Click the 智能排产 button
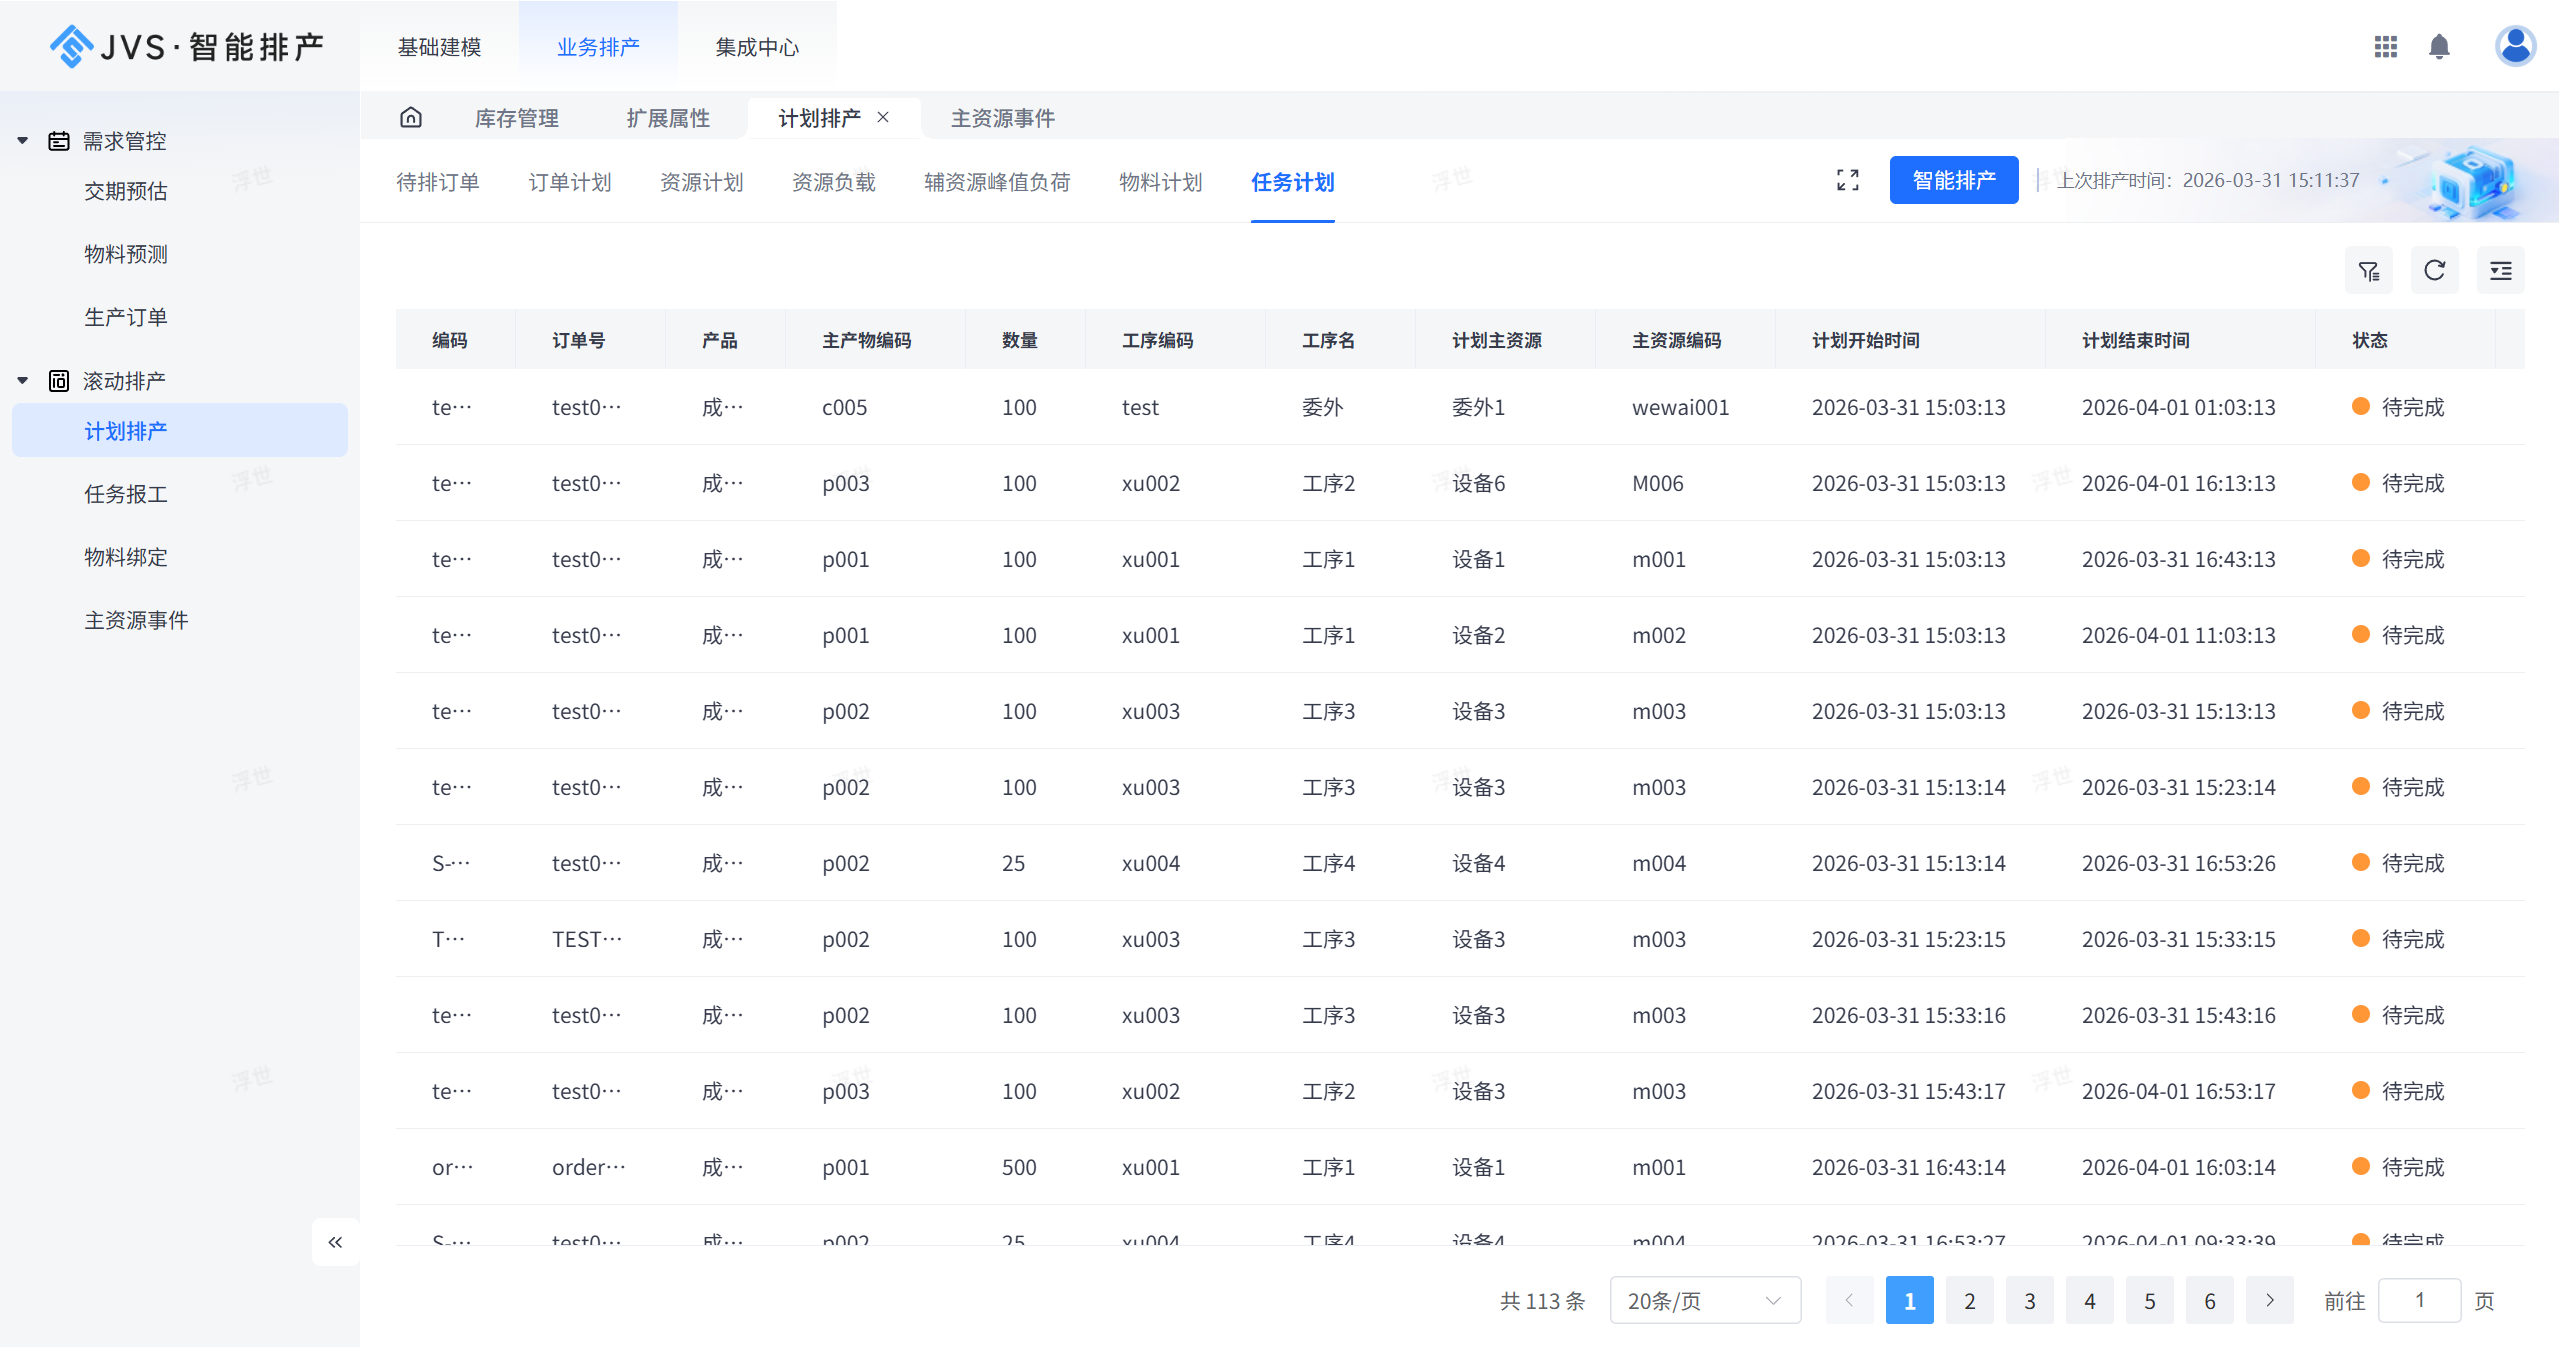2559x1347 pixels. (x=1953, y=180)
